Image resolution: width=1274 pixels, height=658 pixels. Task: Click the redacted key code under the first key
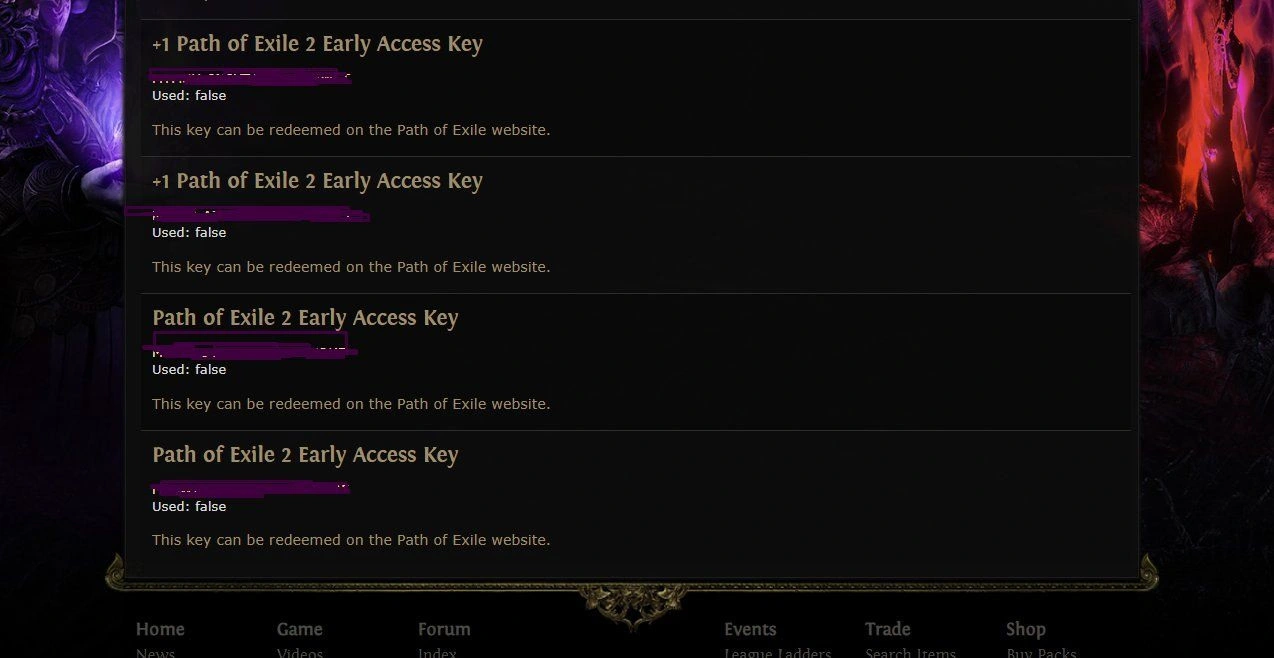pos(250,76)
